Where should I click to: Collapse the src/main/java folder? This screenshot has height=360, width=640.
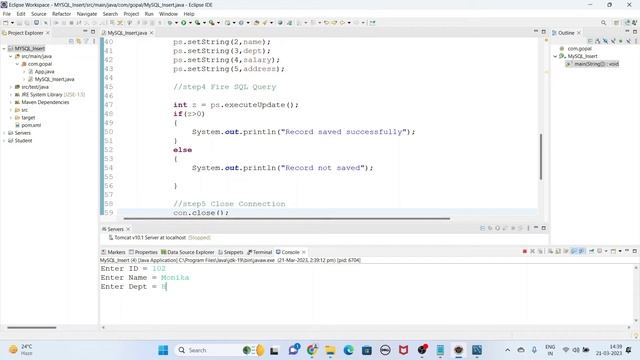coord(11,56)
